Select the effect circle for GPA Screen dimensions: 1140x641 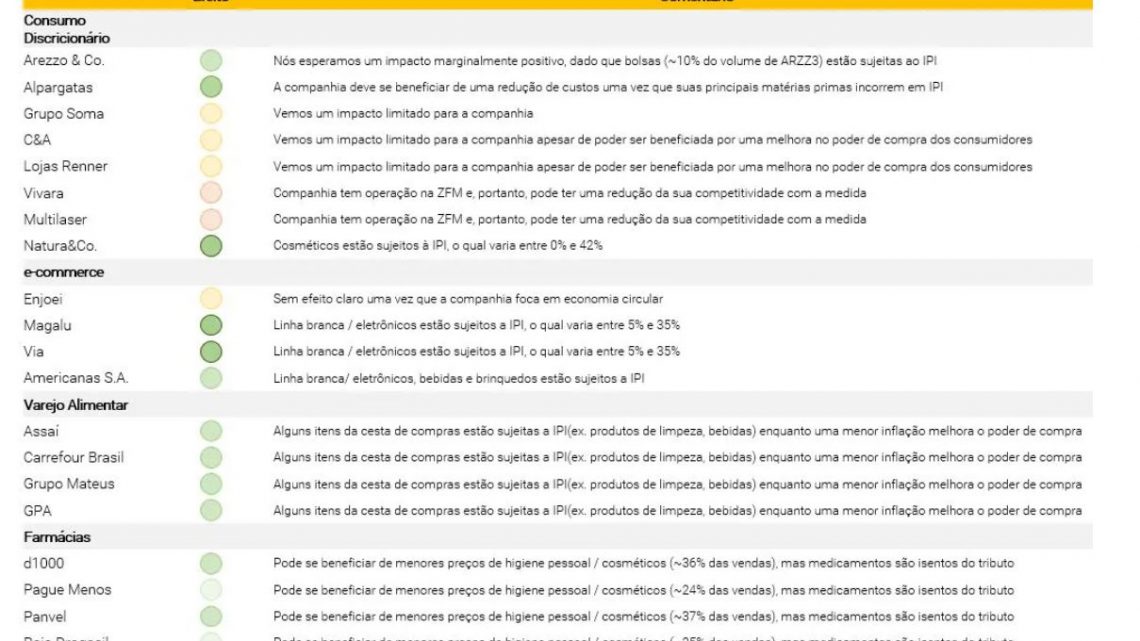click(x=211, y=510)
